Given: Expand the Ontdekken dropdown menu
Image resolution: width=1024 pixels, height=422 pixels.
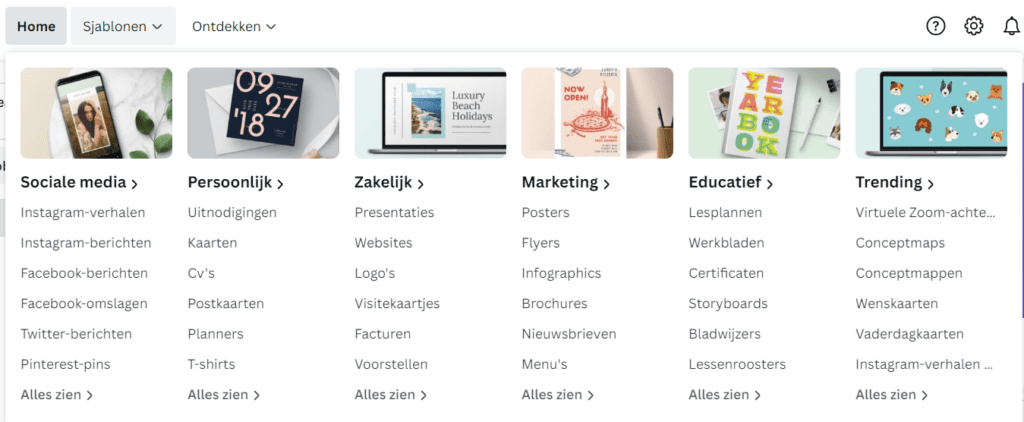Looking at the screenshot, I should coord(234,26).
